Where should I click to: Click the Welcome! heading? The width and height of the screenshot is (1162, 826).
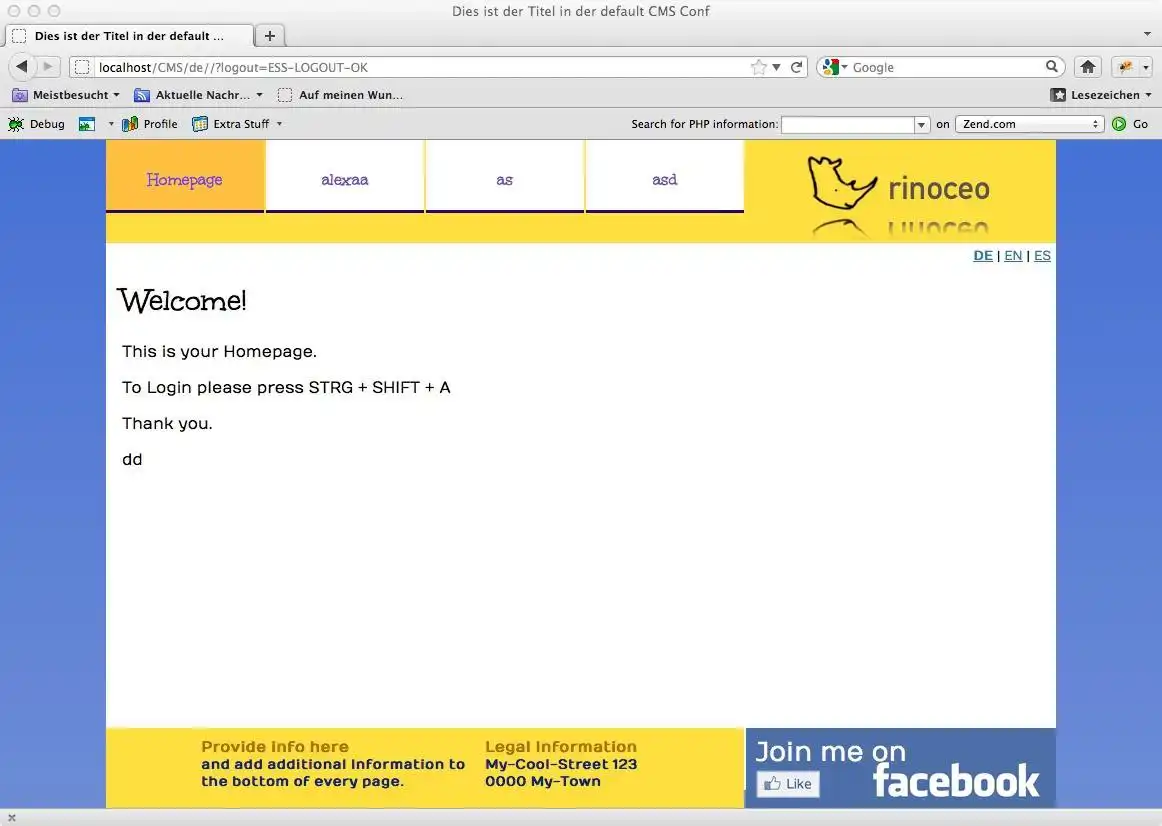[x=182, y=301]
